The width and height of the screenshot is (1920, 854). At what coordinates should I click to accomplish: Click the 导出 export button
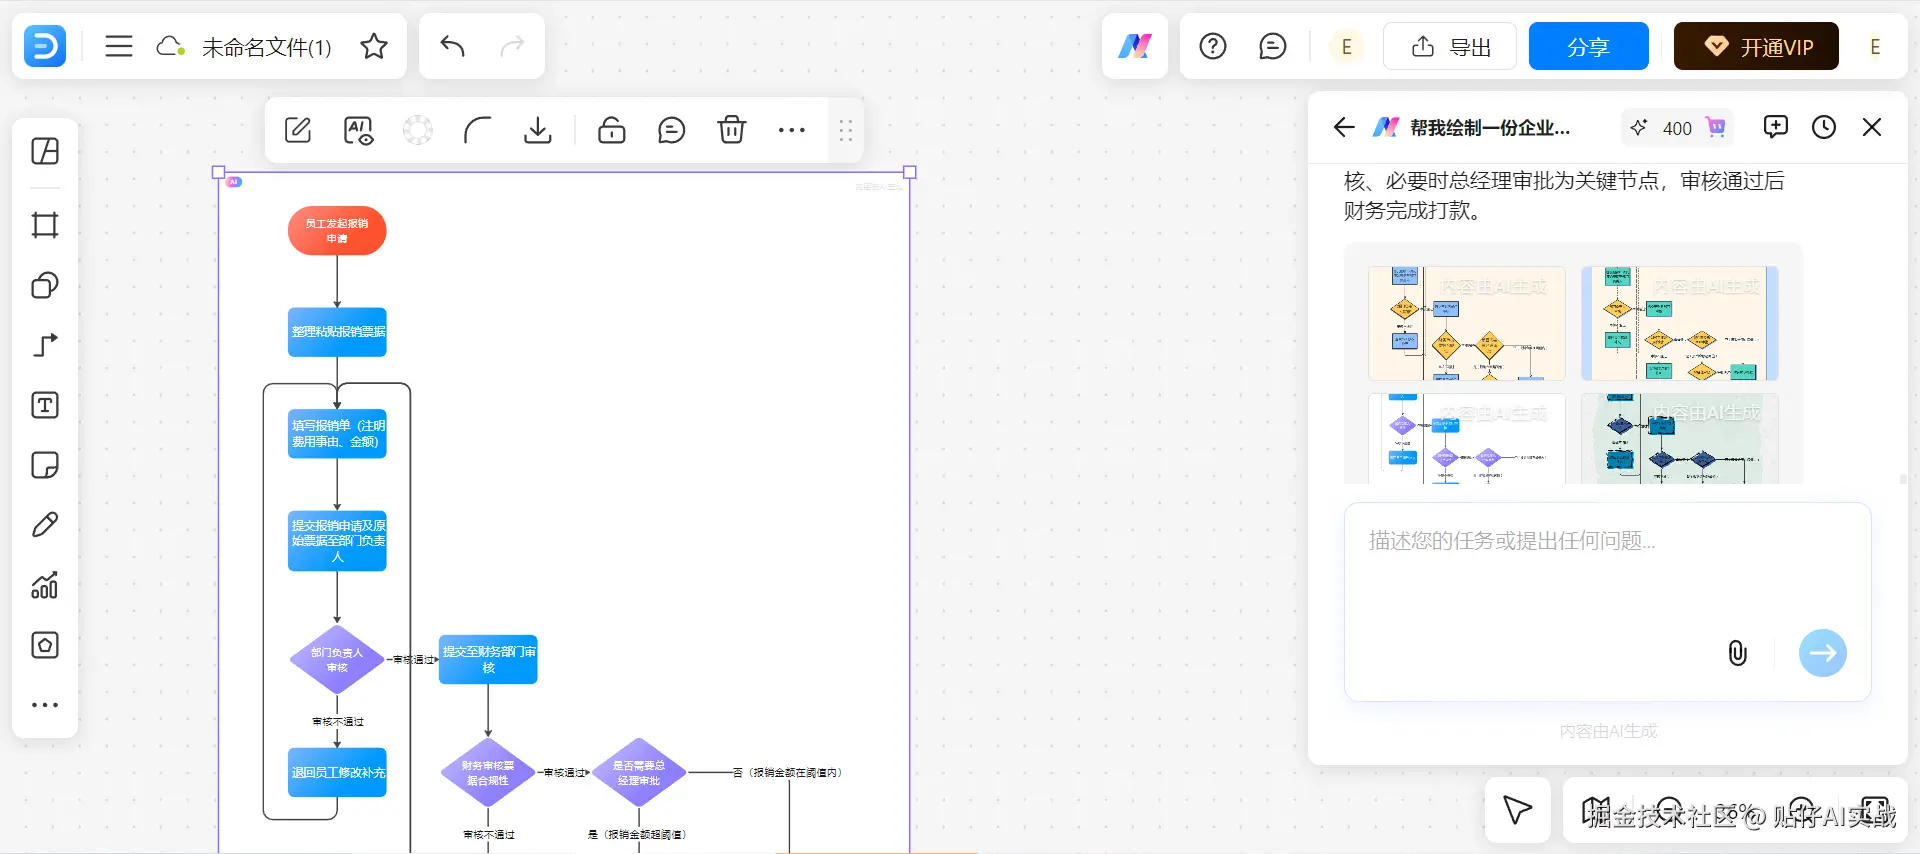pyautogui.click(x=1450, y=46)
